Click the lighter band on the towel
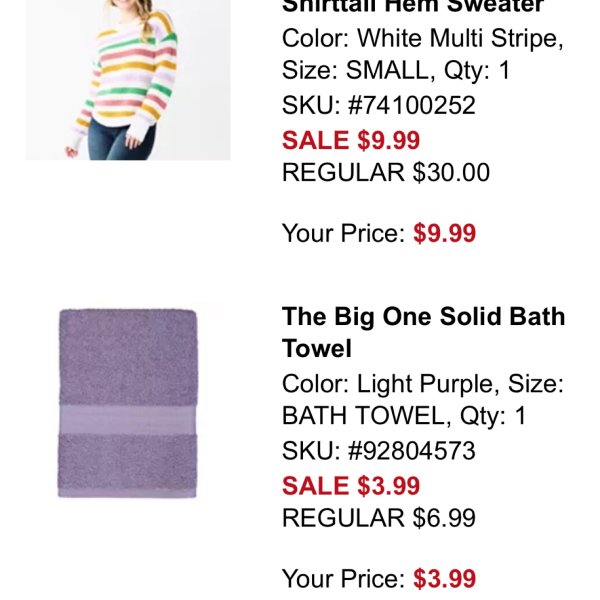This screenshot has width=600, height=600. (x=127, y=418)
